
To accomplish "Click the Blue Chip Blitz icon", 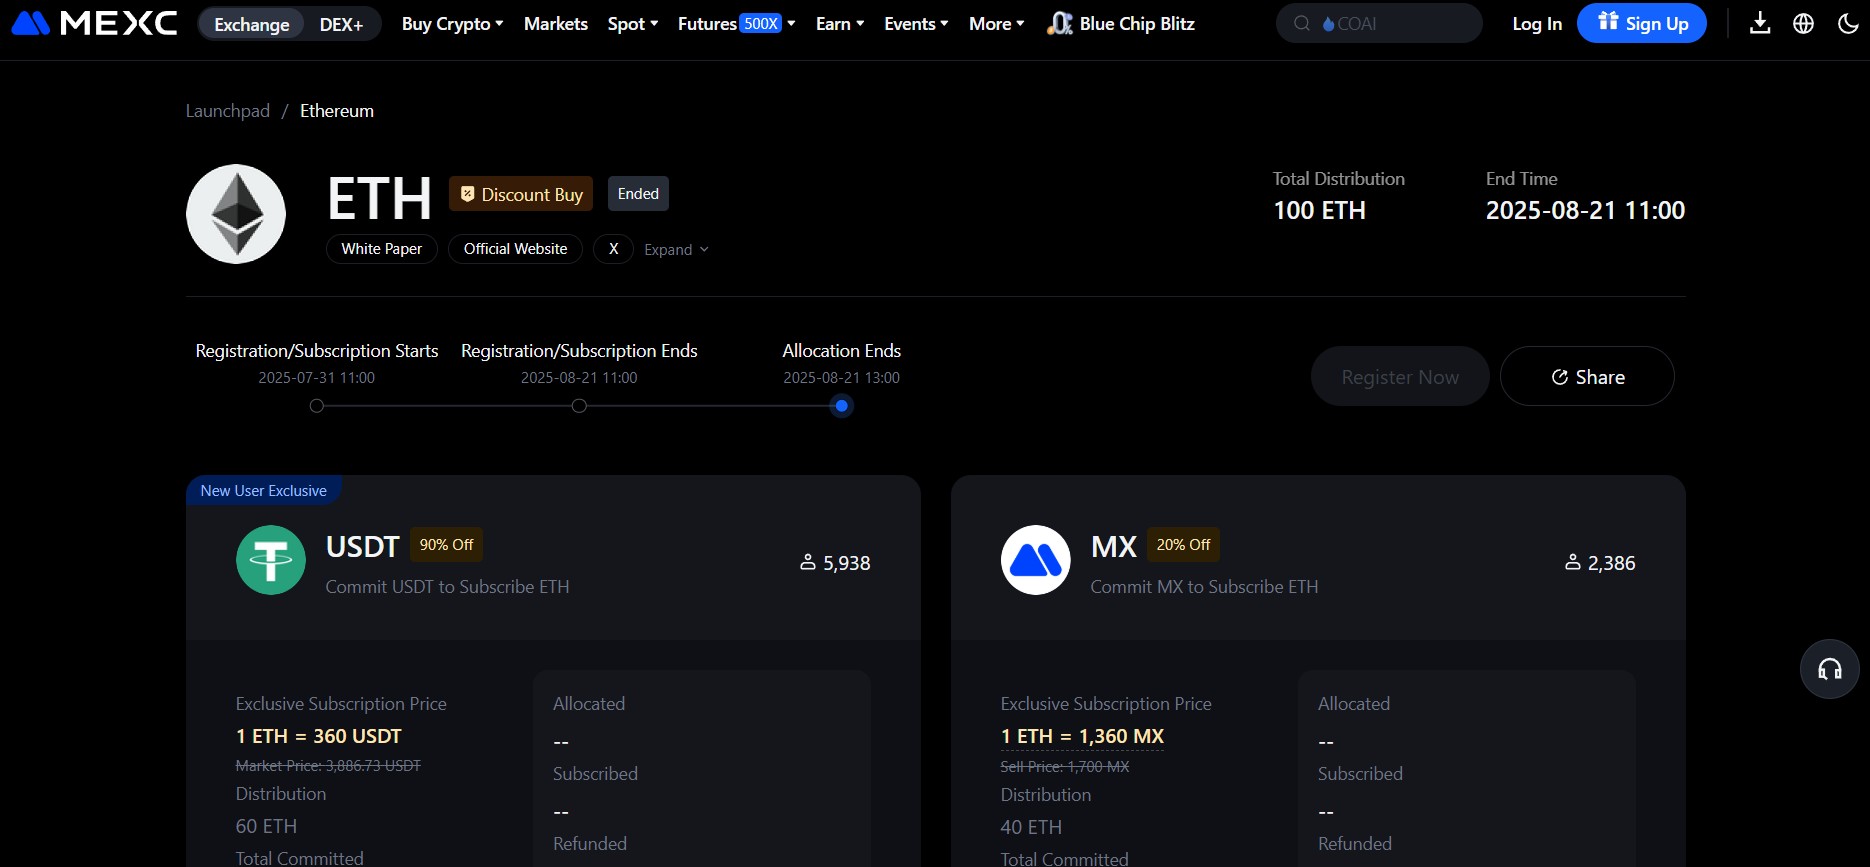I will [1060, 23].
